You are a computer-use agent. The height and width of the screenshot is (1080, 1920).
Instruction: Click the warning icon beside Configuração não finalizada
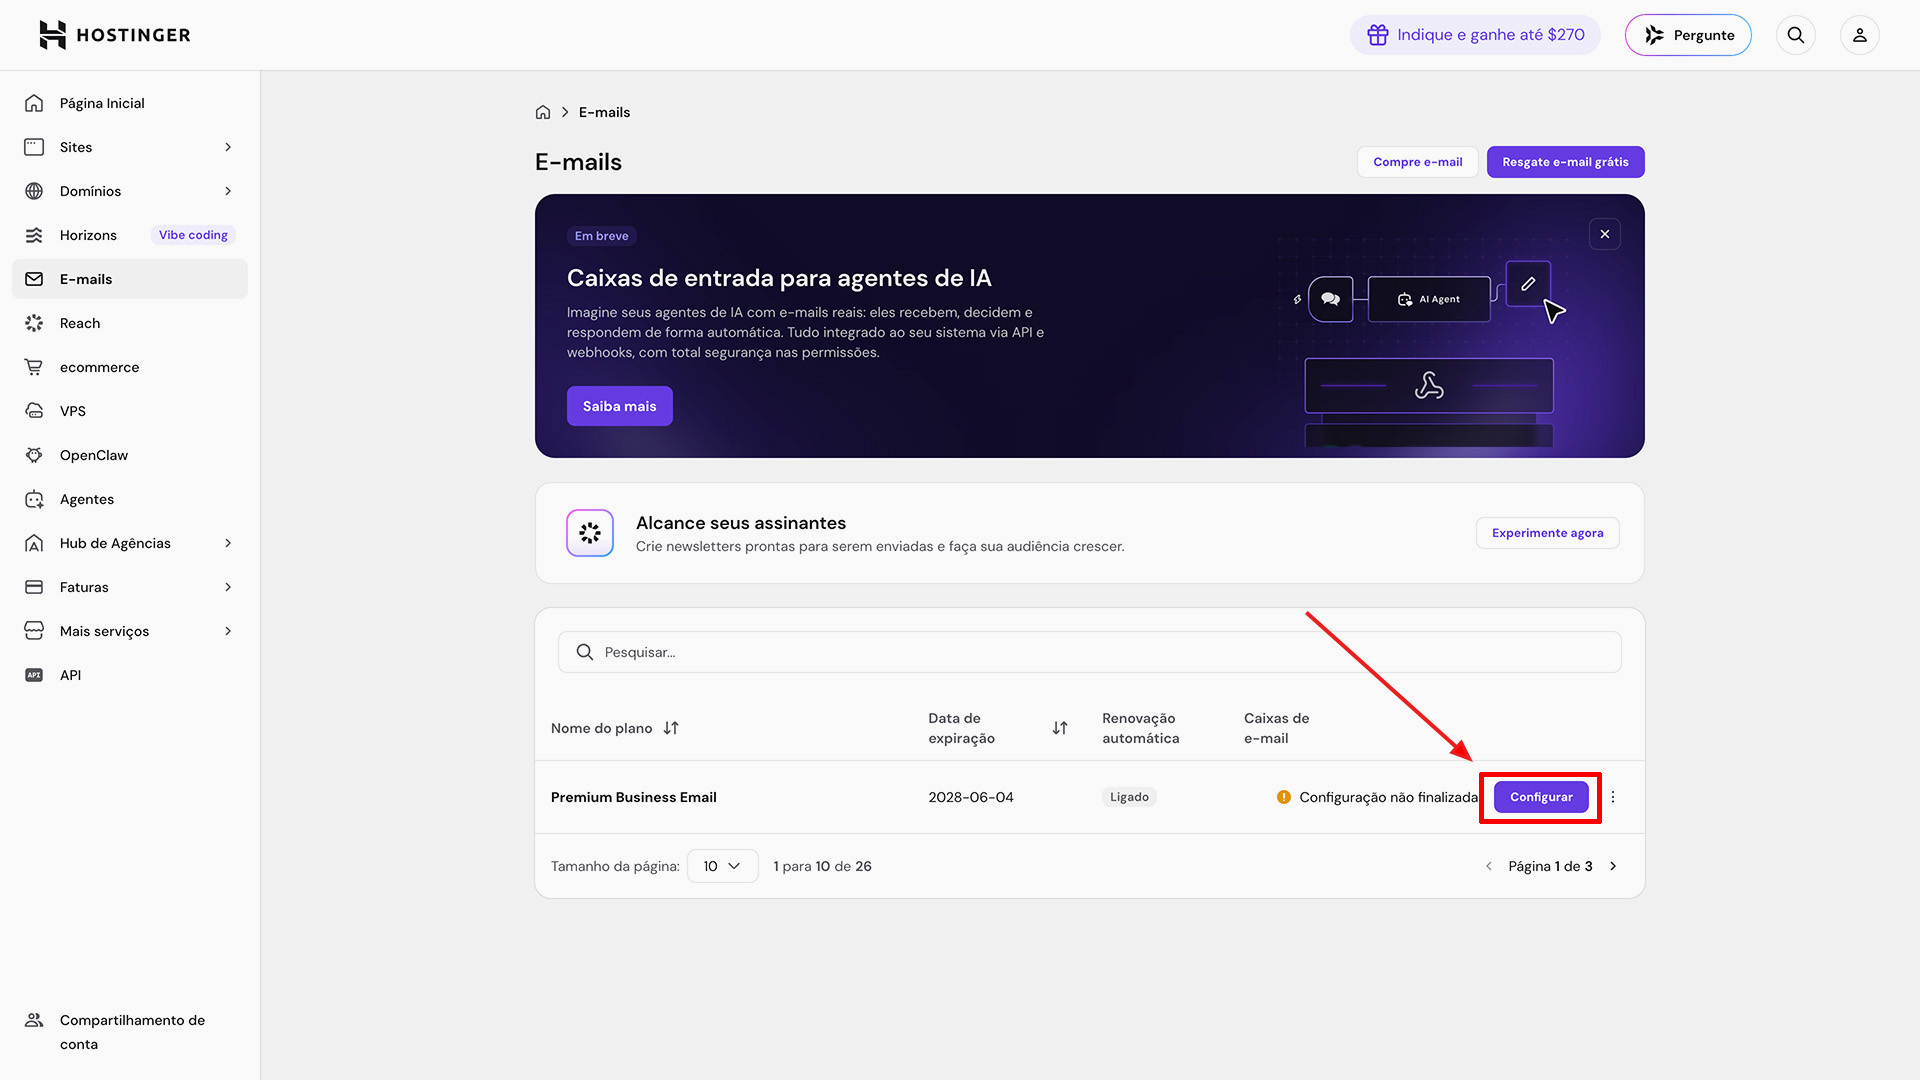(x=1284, y=797)
